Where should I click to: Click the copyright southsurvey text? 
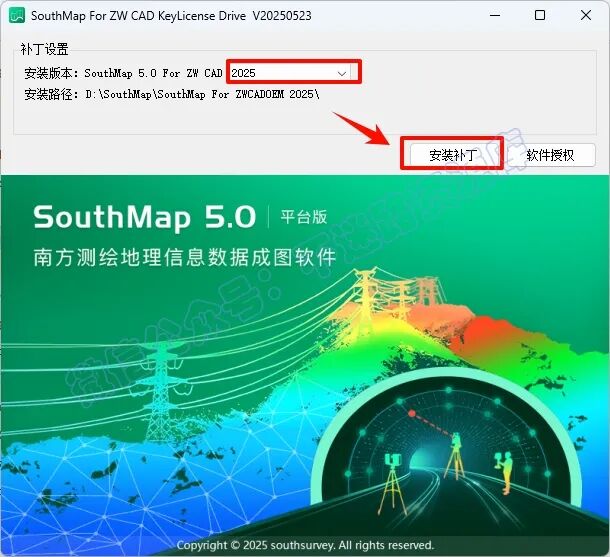click(x=305, y=545)
